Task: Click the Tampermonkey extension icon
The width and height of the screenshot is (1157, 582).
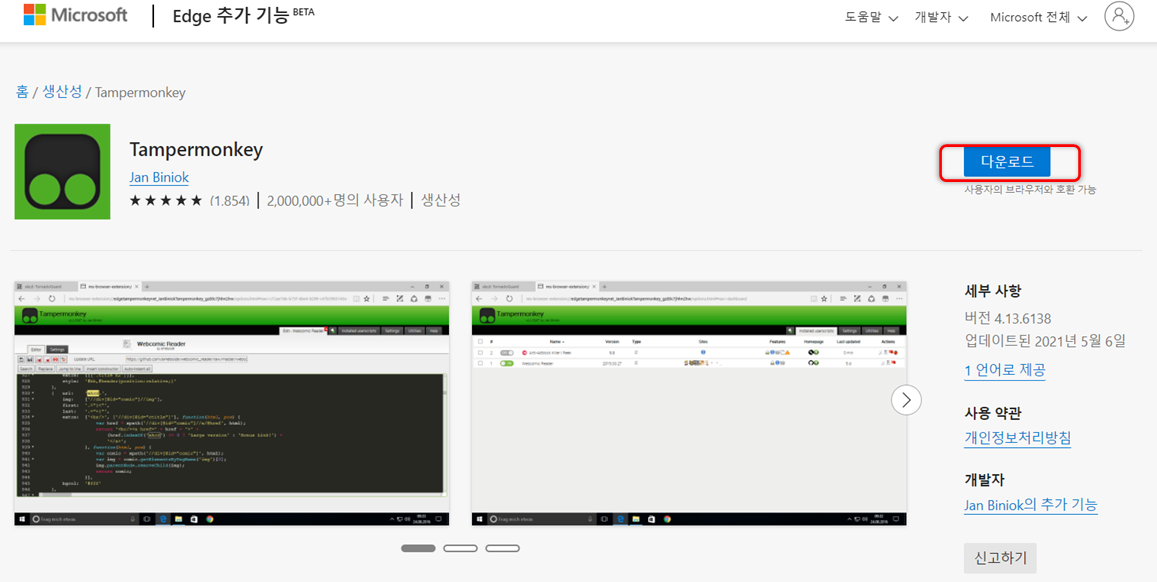Action: tap(63, 172)
